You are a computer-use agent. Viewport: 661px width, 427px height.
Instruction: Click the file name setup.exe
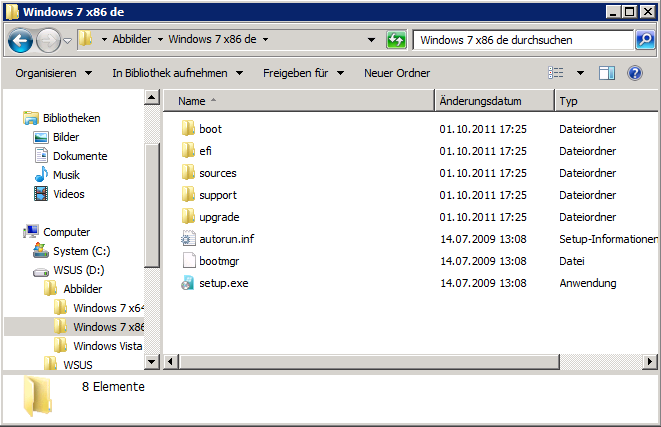tap(223, 283)
